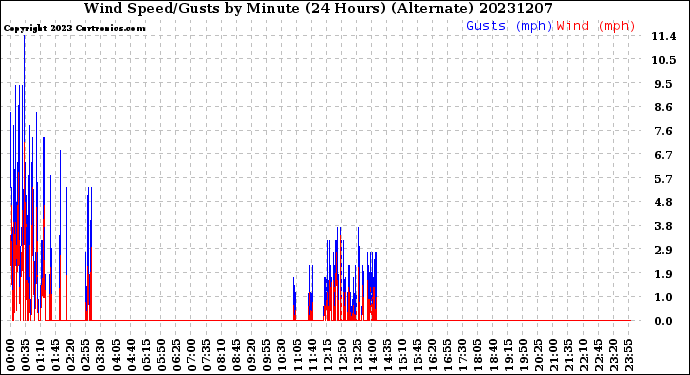This screenshot has height=375, width=690.
Task: Click the 07:00 time axis label
Action: tap(191, 355)
